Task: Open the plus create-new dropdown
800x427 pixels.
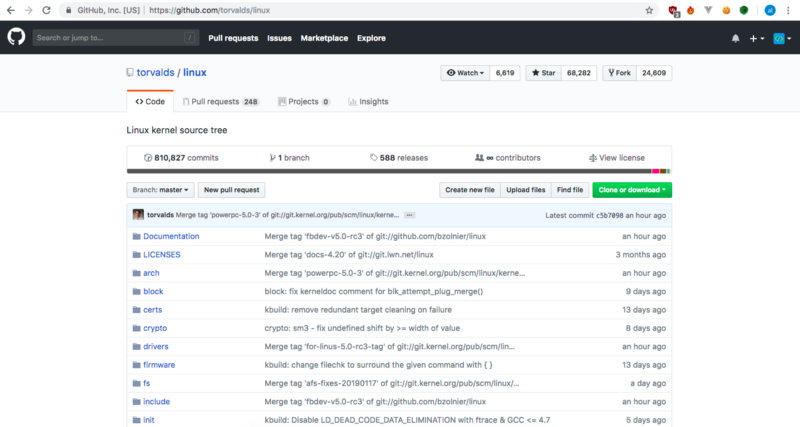Action: [757, 38]
